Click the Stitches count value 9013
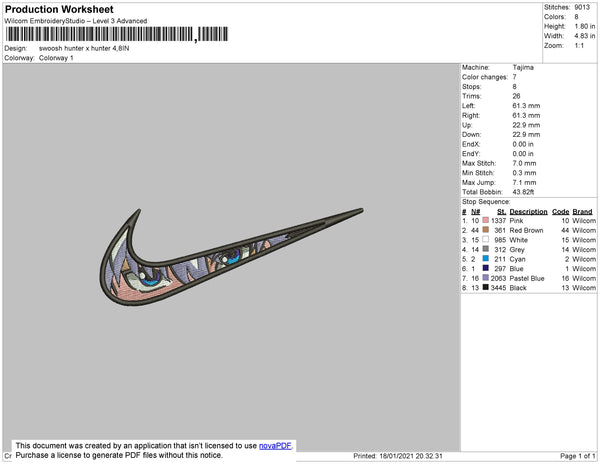The width and height of the screenshot is (600, 464). [x=582, y=7]
